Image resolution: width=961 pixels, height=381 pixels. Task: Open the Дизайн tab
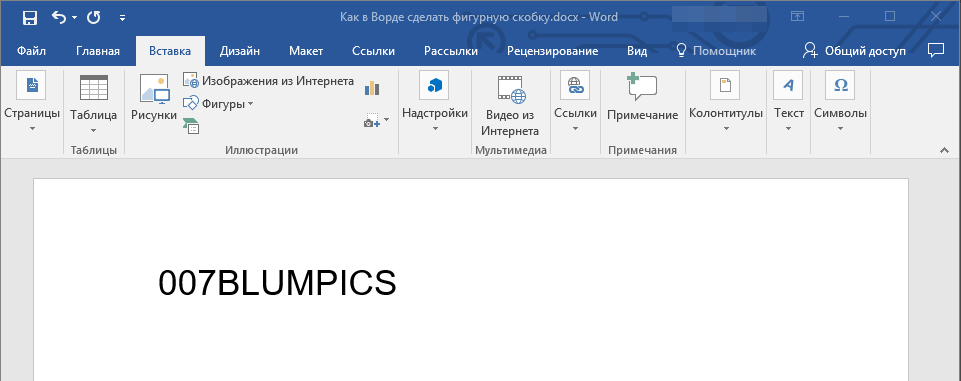click(x=240, y=51)
